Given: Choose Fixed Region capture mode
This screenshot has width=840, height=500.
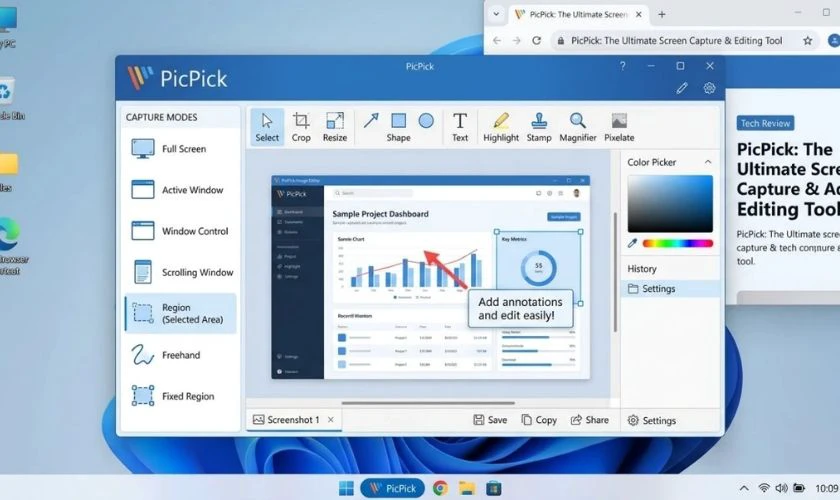Looking at the screenshot, I should [181, 396].
